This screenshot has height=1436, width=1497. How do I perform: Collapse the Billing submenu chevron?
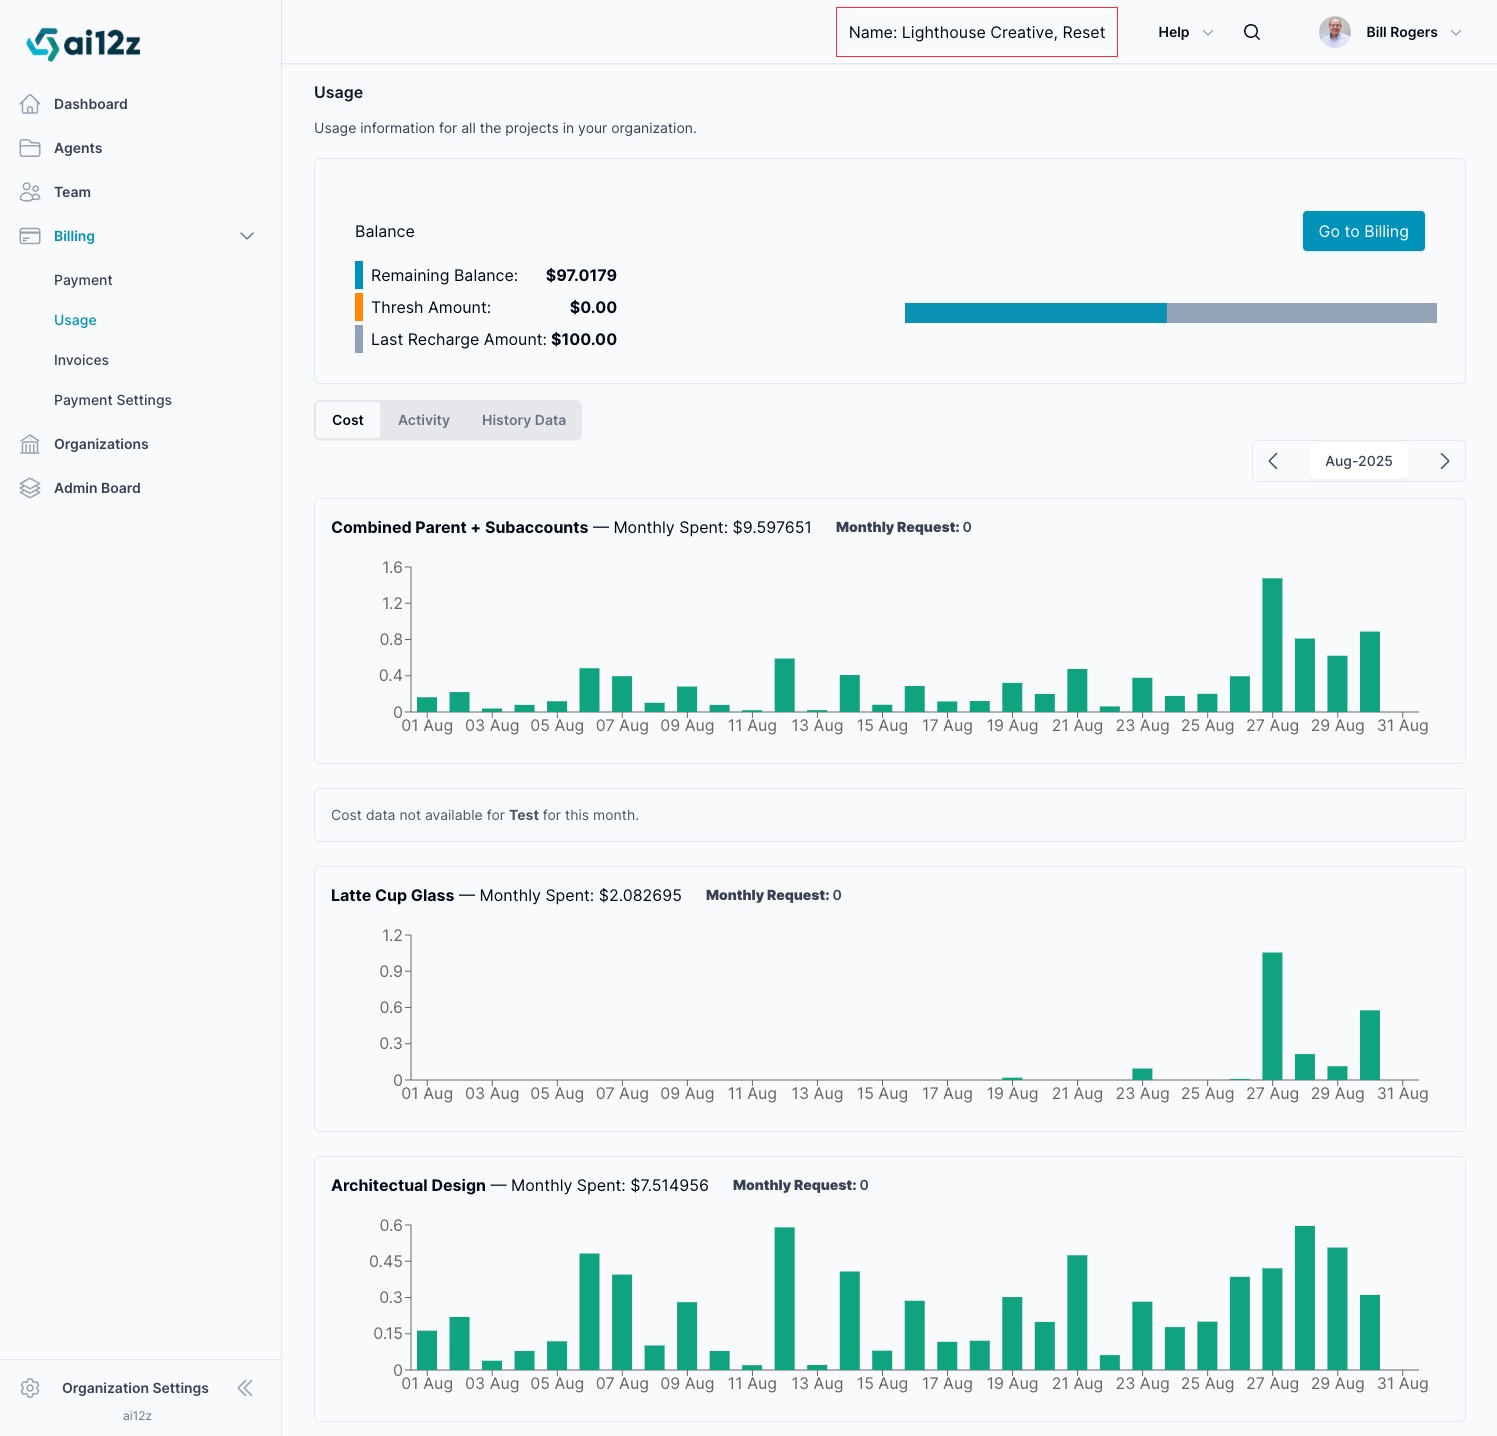coord(247,236)
